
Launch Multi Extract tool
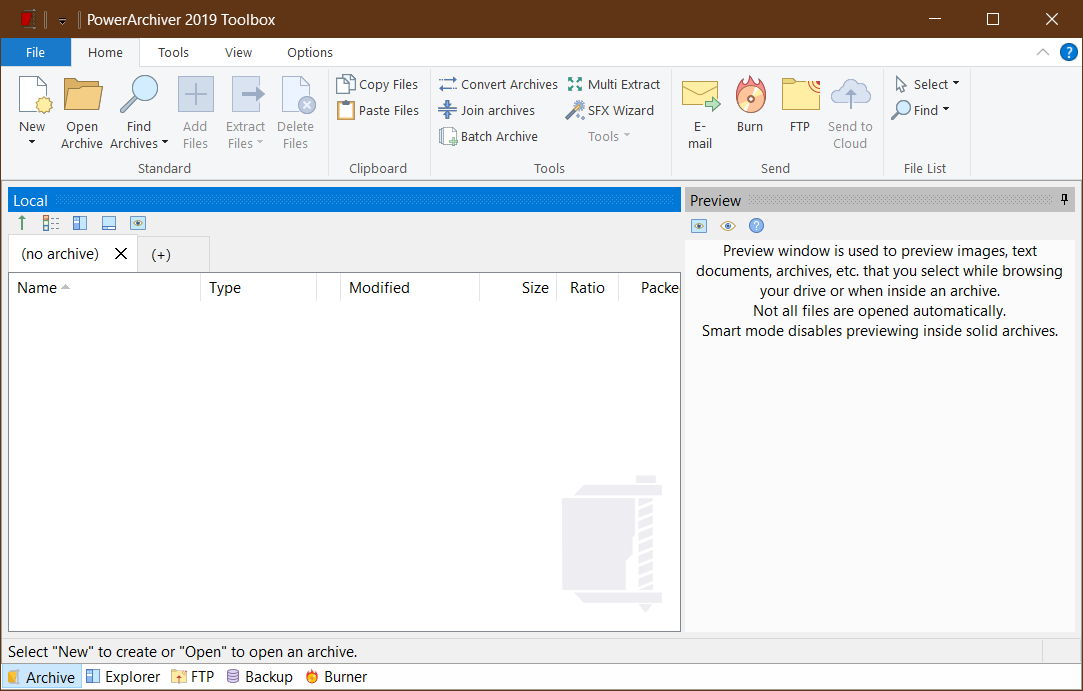point(613,84)
